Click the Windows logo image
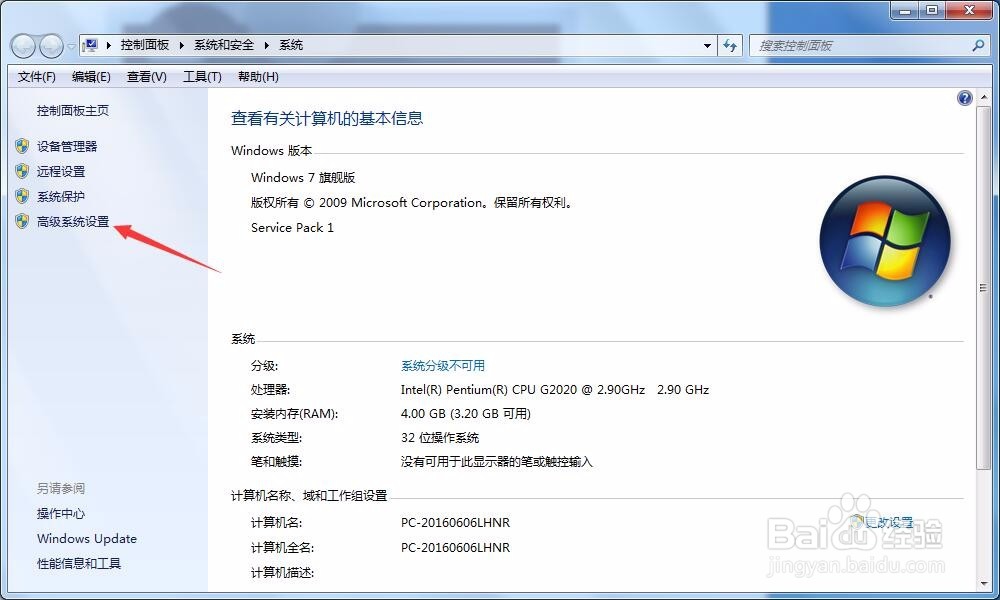The width and height of the screenshot is (1000, 600). click(x=885, y=241)
